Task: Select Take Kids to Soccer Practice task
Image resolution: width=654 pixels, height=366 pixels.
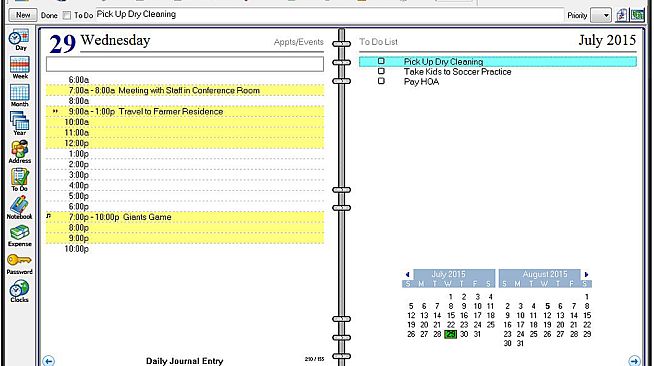Action: coord(457,72)
